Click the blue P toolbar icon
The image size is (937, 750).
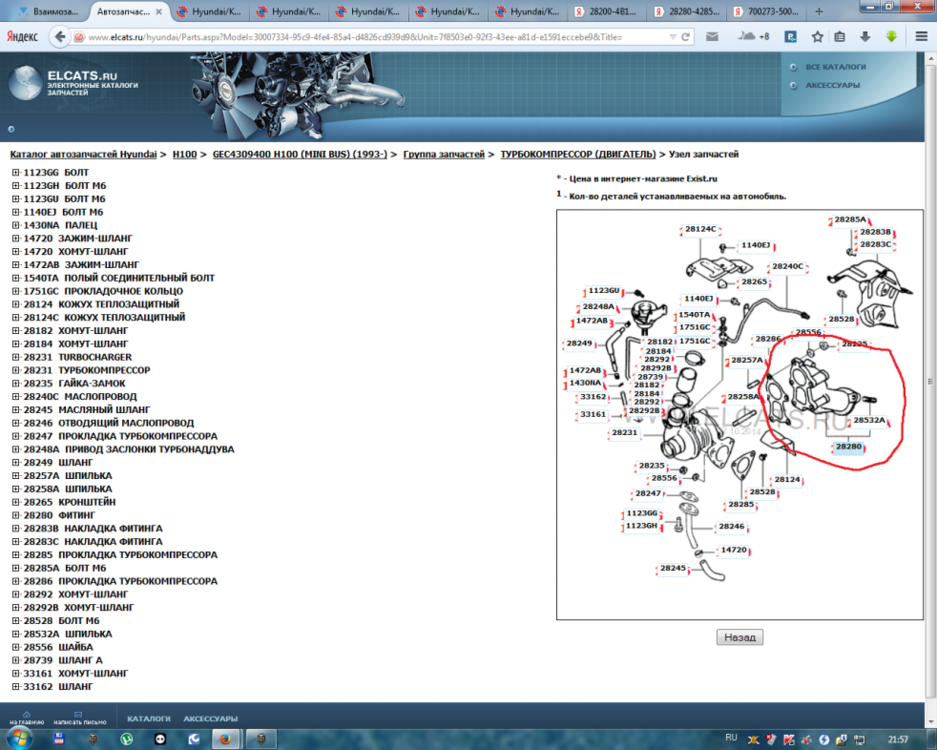coord(790,37)
